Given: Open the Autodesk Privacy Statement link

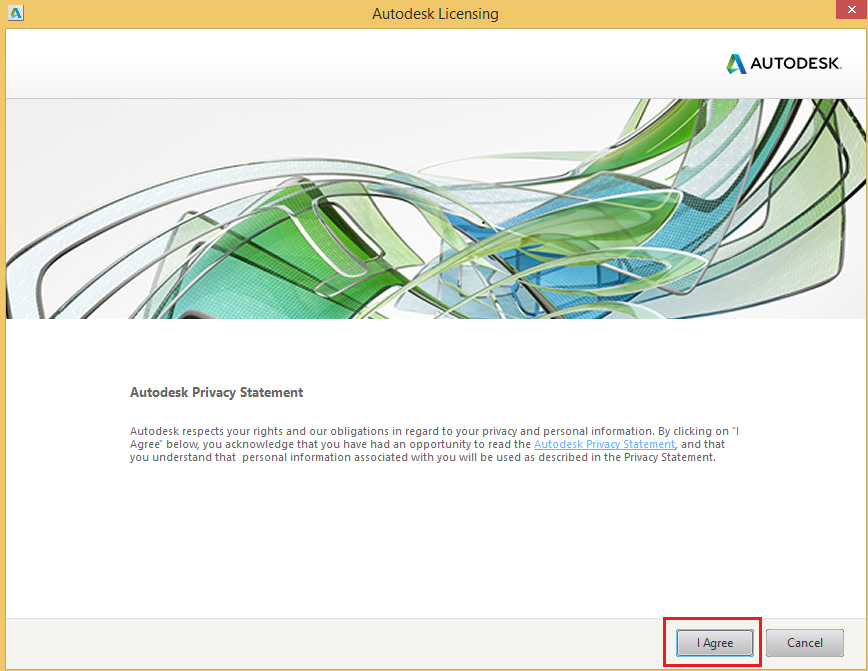Looking at the screenshot, I should (604, 445).
